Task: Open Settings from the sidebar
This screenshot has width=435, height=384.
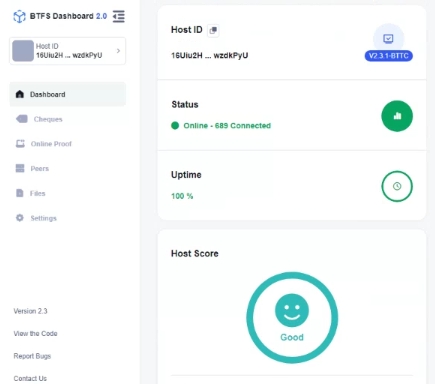Action: point(43,218)
